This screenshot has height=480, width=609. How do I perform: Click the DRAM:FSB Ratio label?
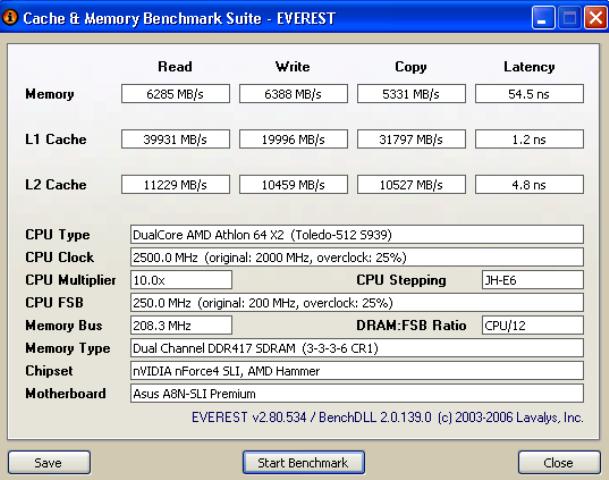tap(411, 325)
